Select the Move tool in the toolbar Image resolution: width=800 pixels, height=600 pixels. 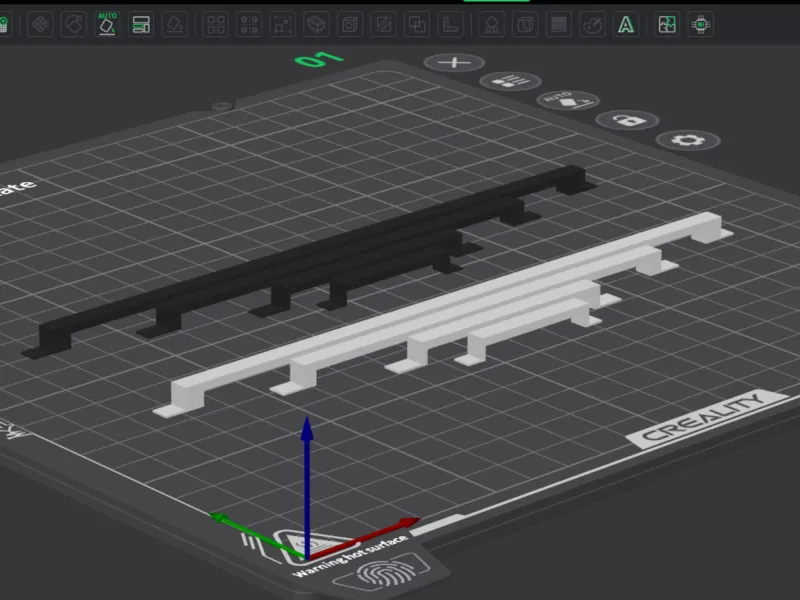click(40, 24)
